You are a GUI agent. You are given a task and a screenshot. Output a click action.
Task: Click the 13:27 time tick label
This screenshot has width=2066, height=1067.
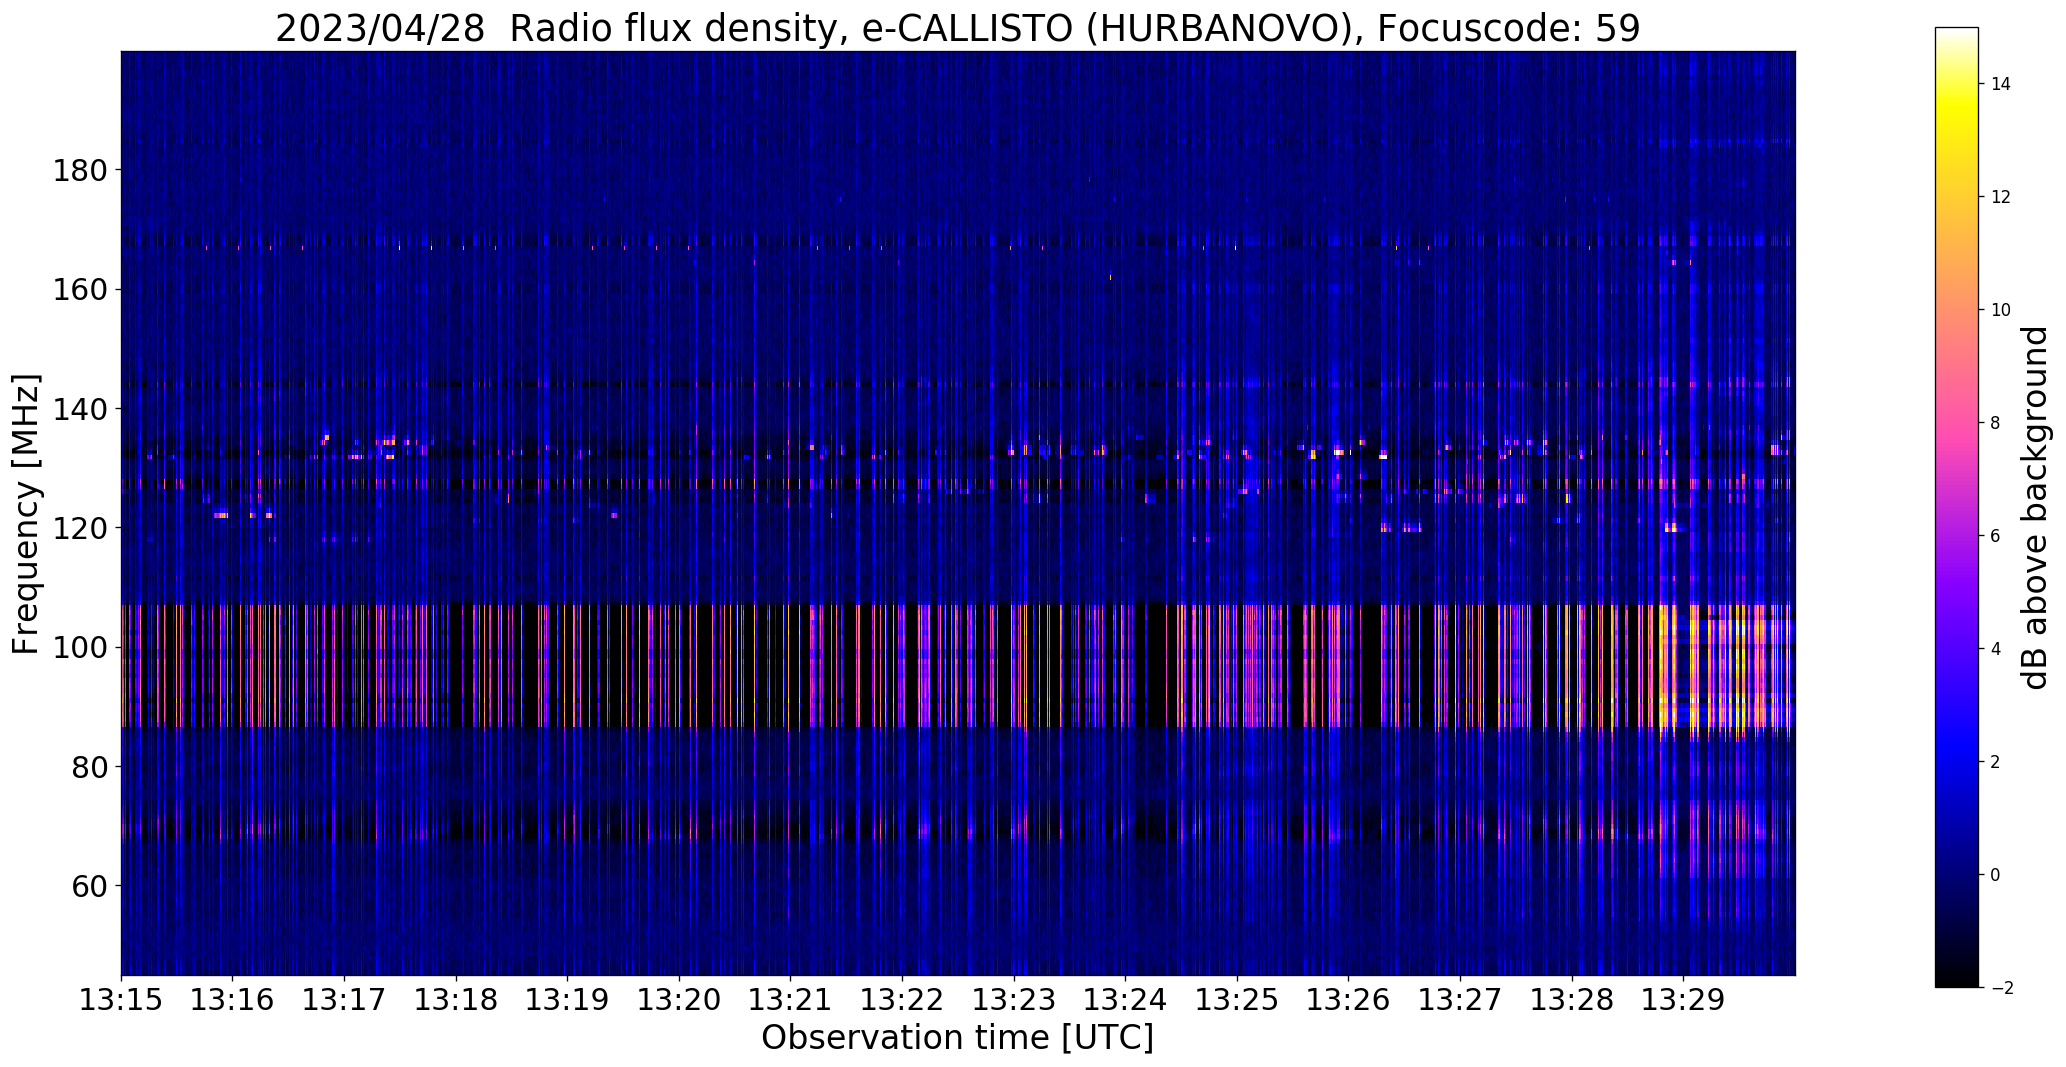tap(1461, 1000)
